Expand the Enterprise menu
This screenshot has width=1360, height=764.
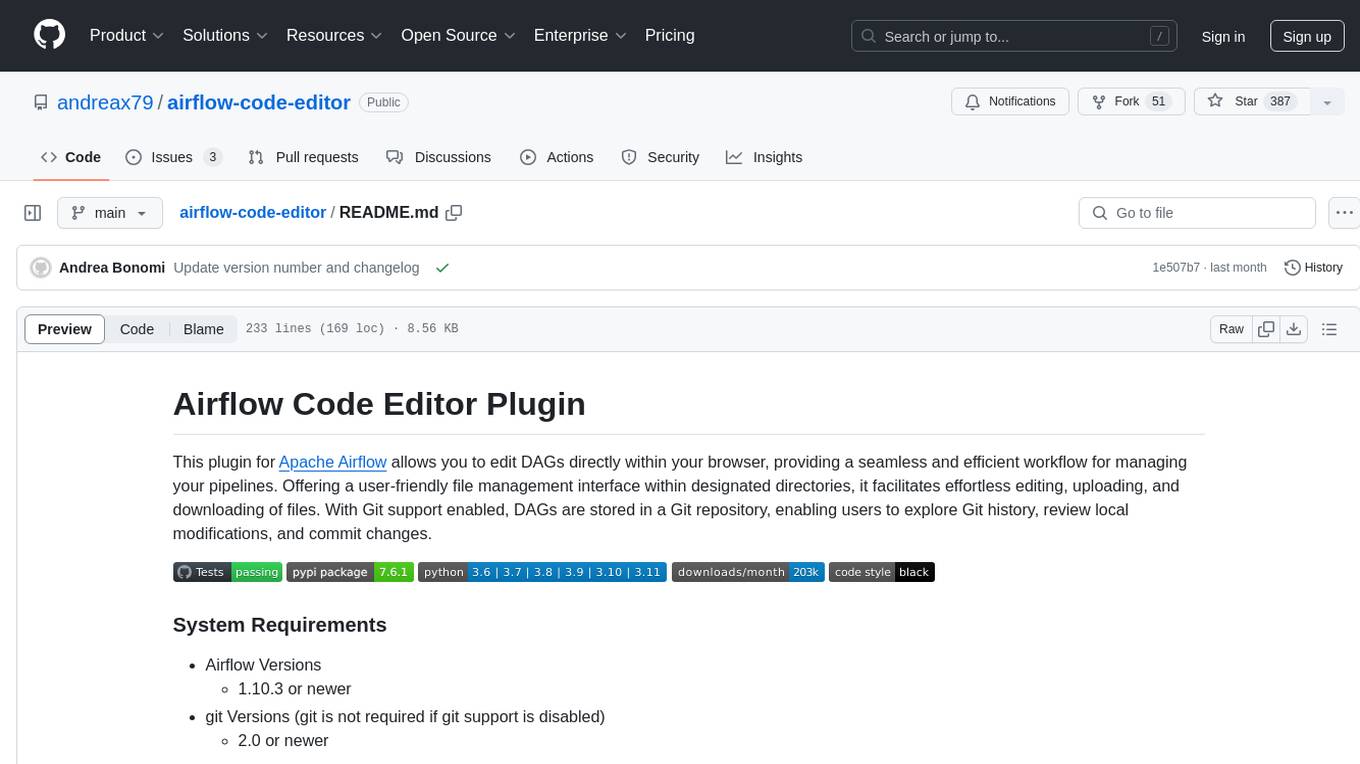[580, 35]
